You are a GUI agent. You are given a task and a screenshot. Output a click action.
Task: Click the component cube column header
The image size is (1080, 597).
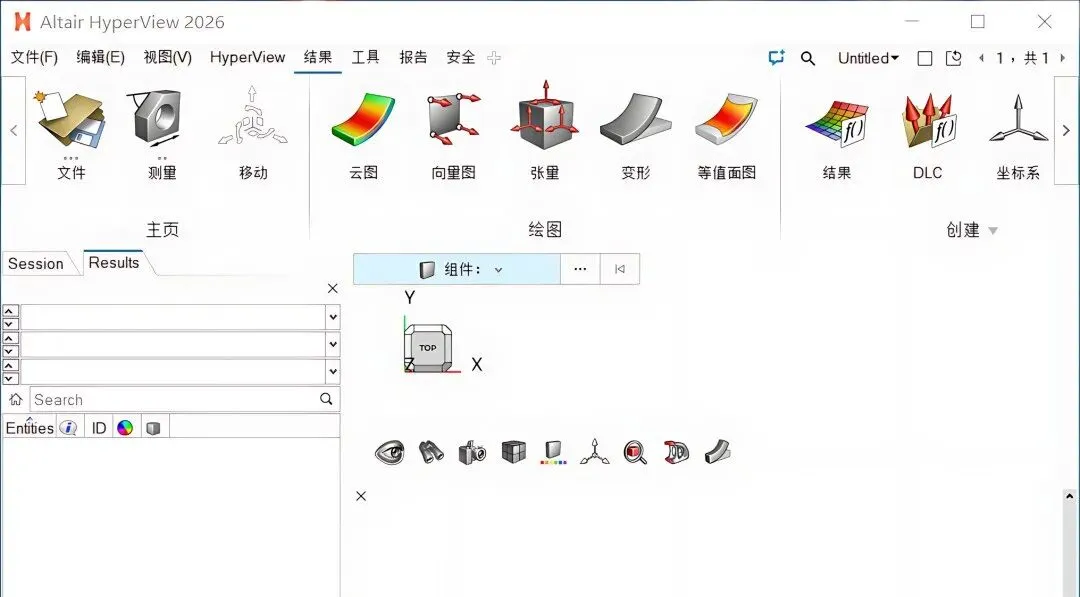pyautogui.click(x=153, y=428)
